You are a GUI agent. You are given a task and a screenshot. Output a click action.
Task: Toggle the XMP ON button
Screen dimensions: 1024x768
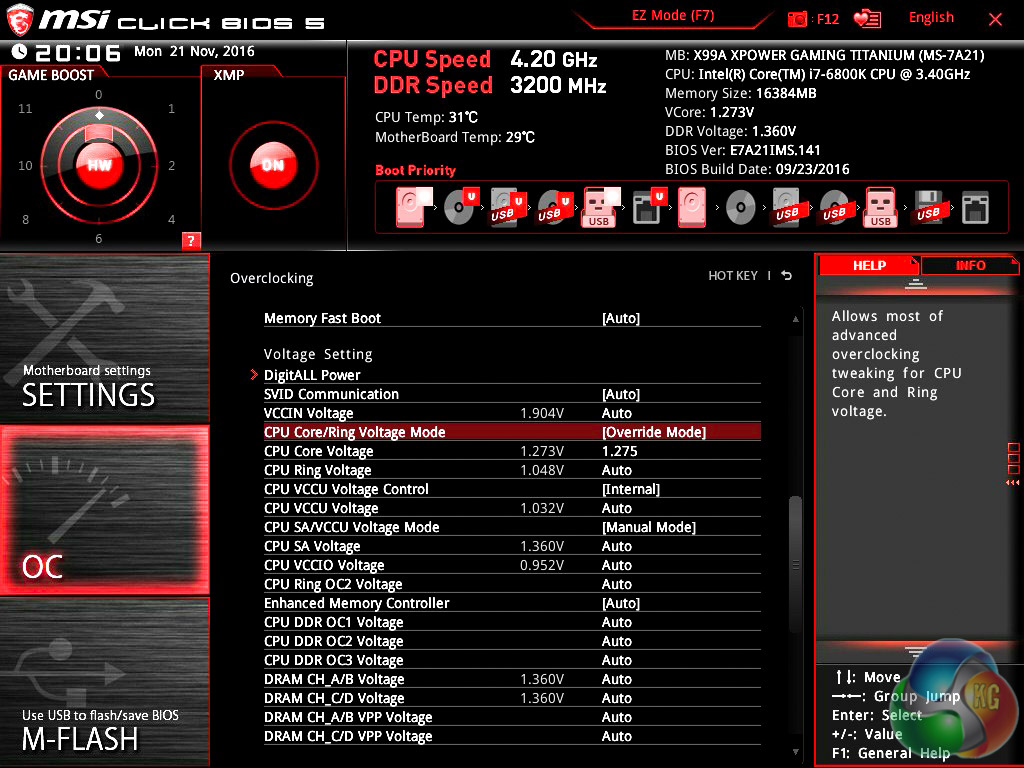click(x=274, y=165)
